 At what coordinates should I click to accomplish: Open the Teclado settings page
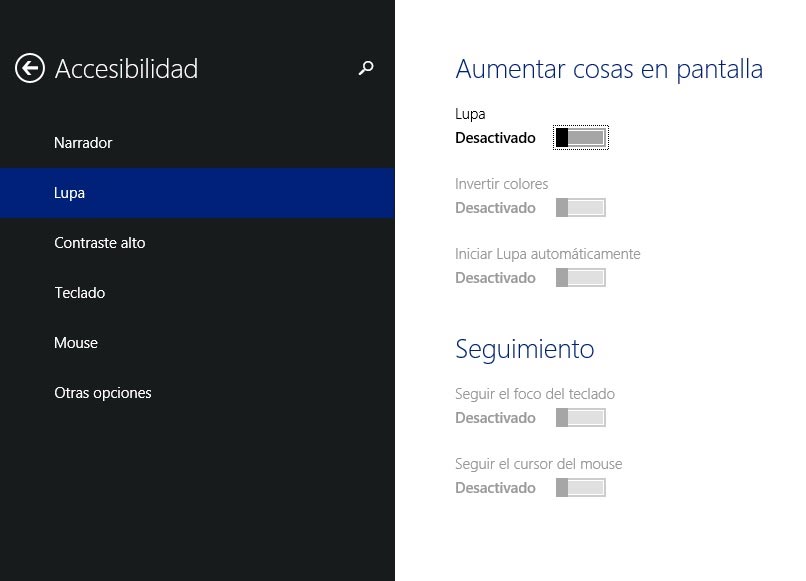point(80,293)
